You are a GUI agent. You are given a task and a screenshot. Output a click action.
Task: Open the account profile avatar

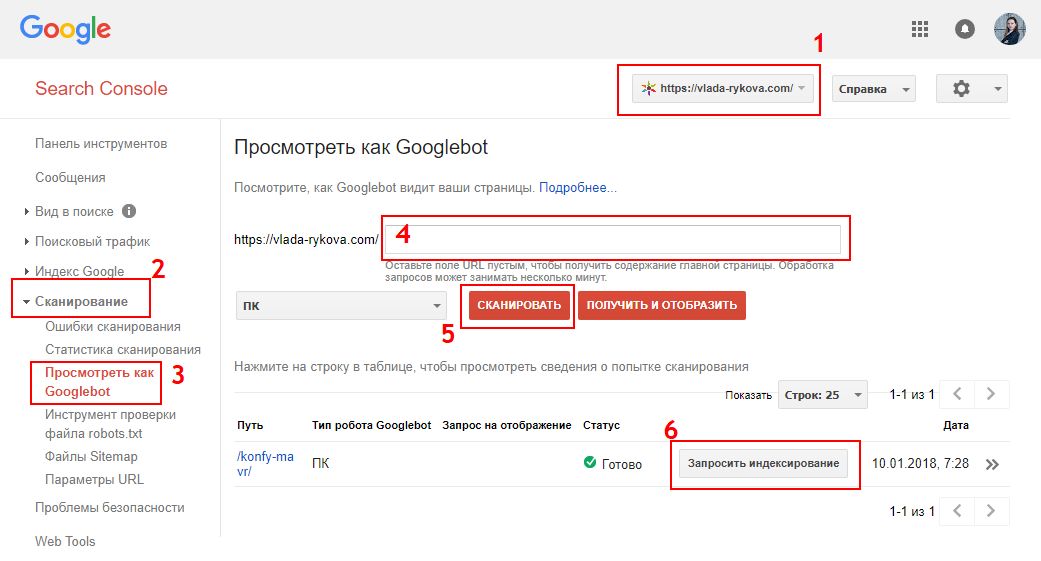click(x=1009, y=29)
